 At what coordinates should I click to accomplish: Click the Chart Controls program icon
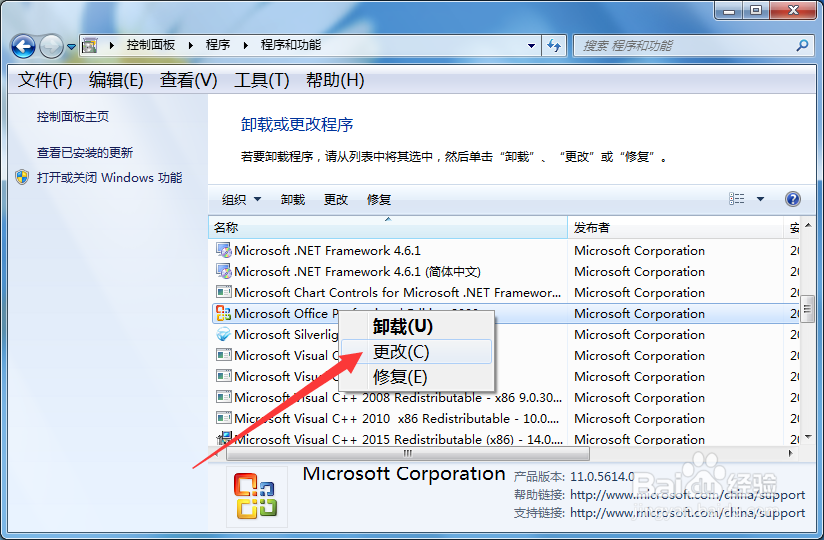[x=223, y=292]
